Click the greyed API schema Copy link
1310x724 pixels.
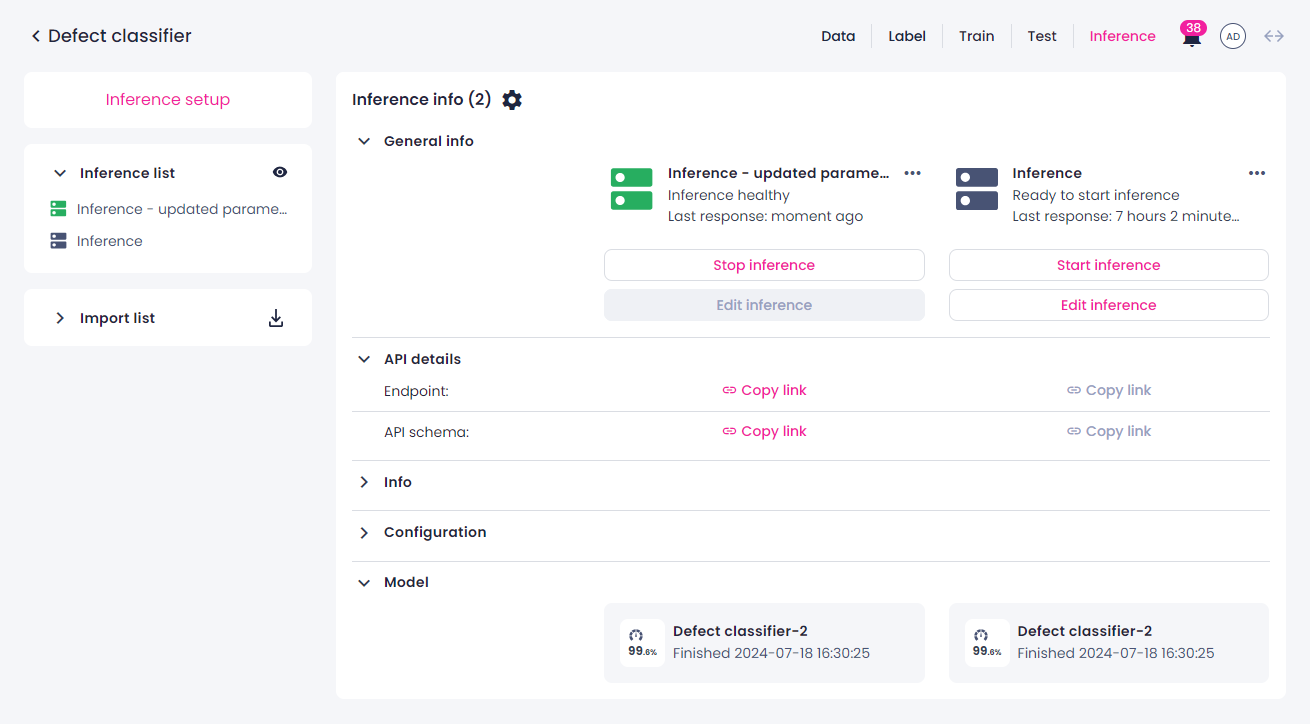tap(1109, 431)
